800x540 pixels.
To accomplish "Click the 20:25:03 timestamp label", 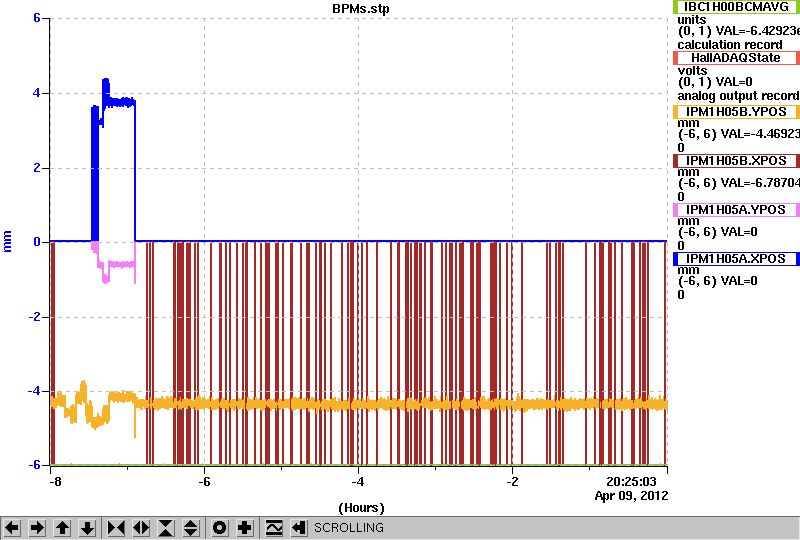I will tap(631, 481).
